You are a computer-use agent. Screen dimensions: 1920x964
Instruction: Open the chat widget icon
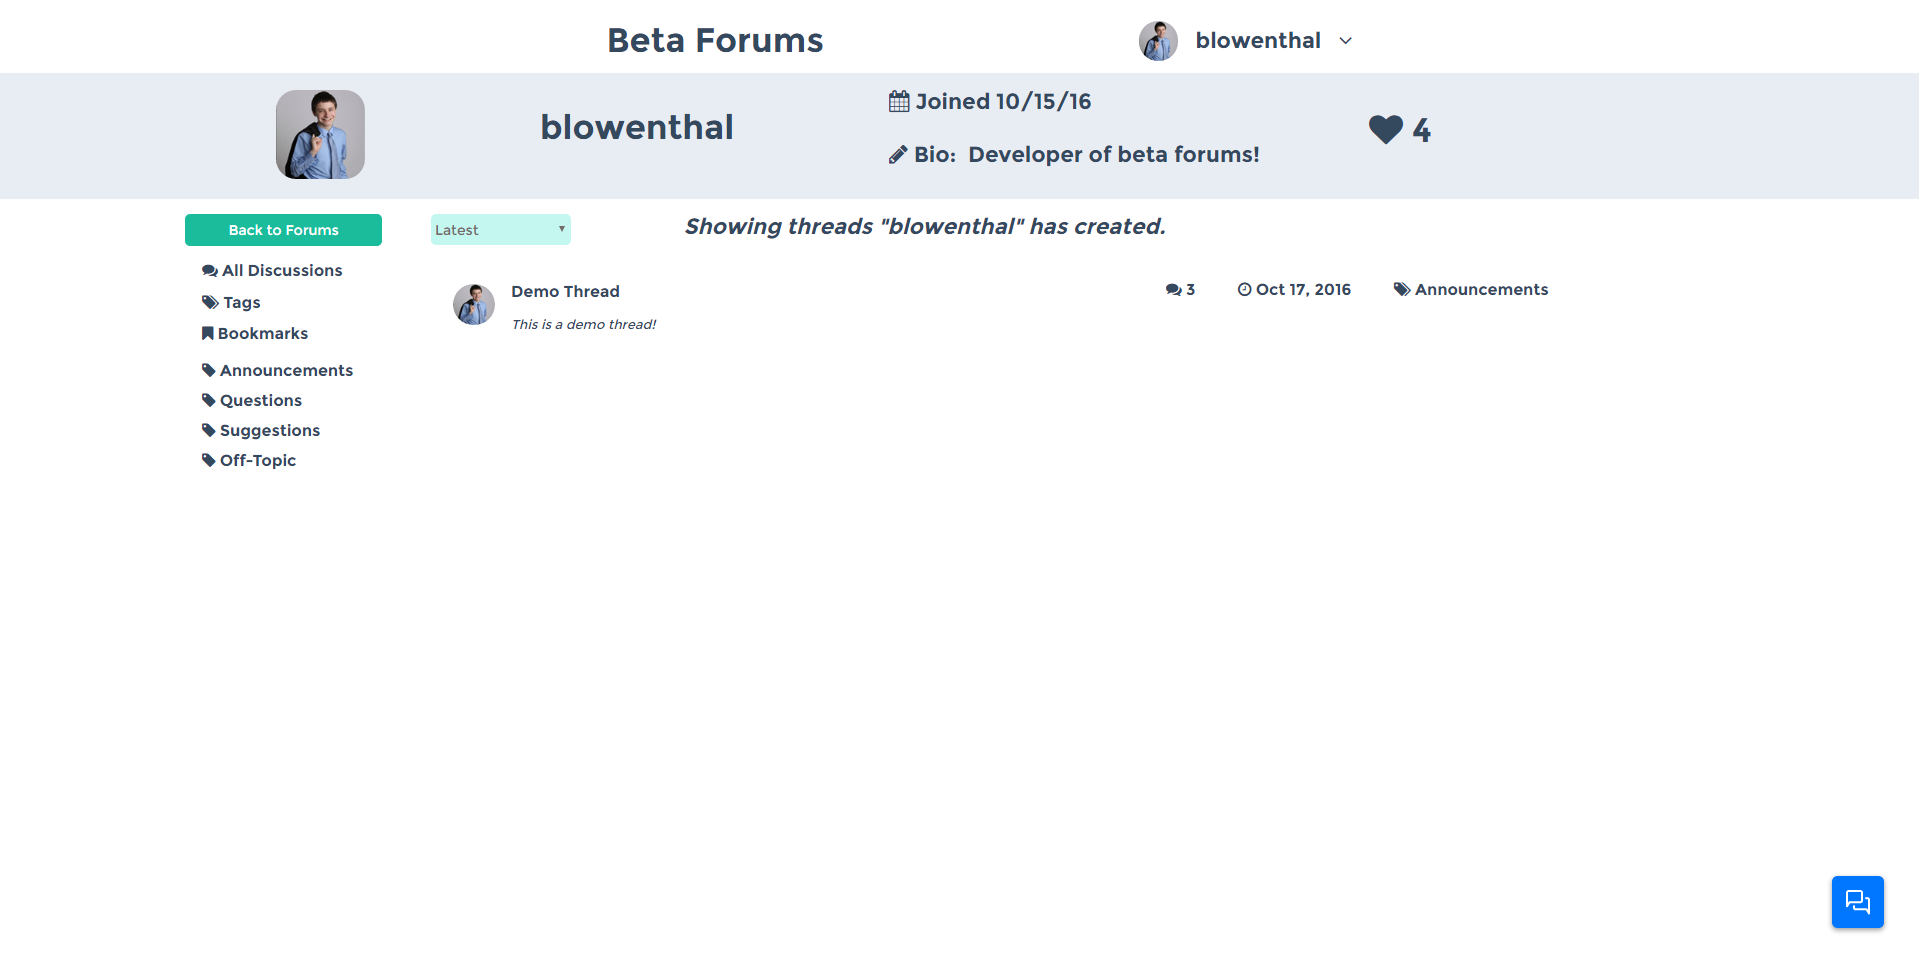[1857, 902]
